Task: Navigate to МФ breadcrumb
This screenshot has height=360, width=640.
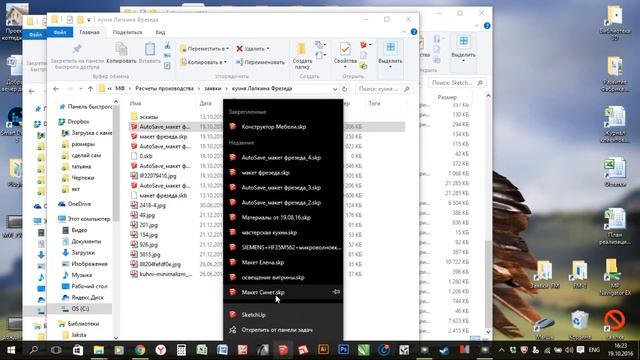Action: coord(120,89)
